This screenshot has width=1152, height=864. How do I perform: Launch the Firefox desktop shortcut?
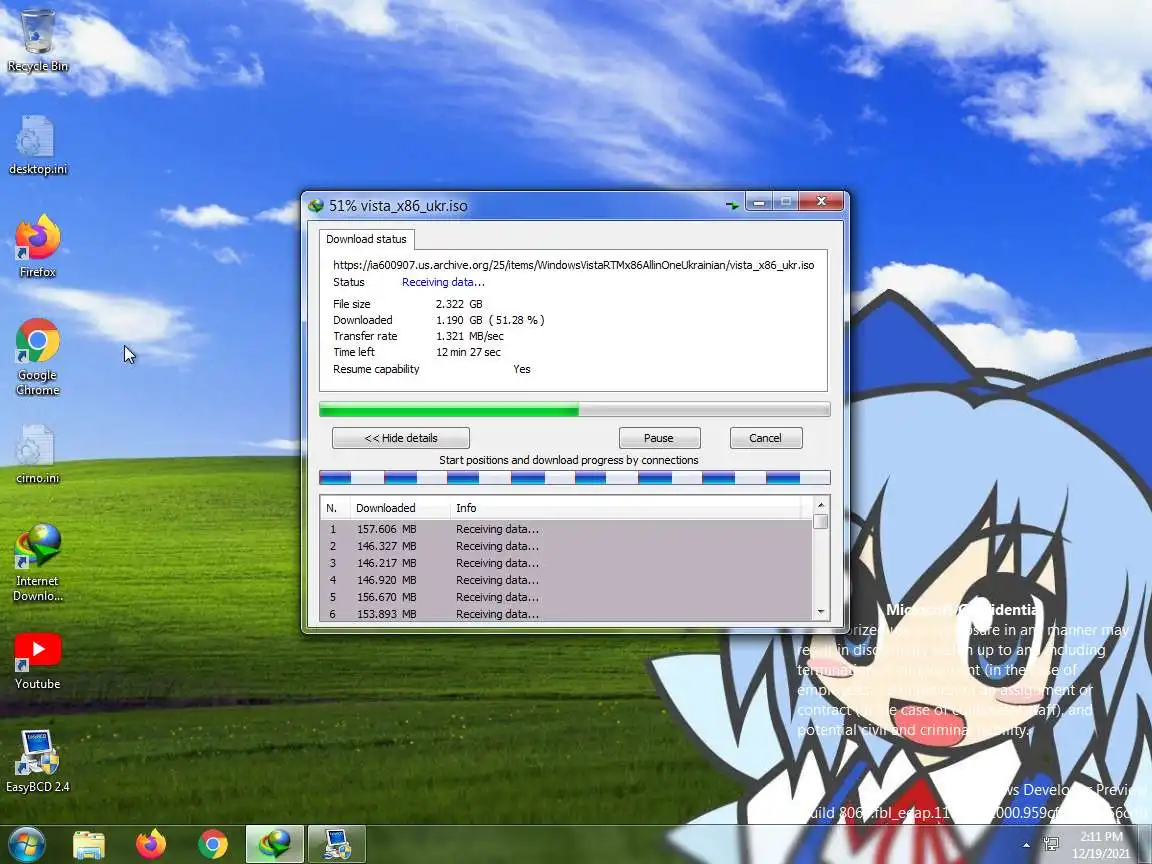[x=37, y=246]
